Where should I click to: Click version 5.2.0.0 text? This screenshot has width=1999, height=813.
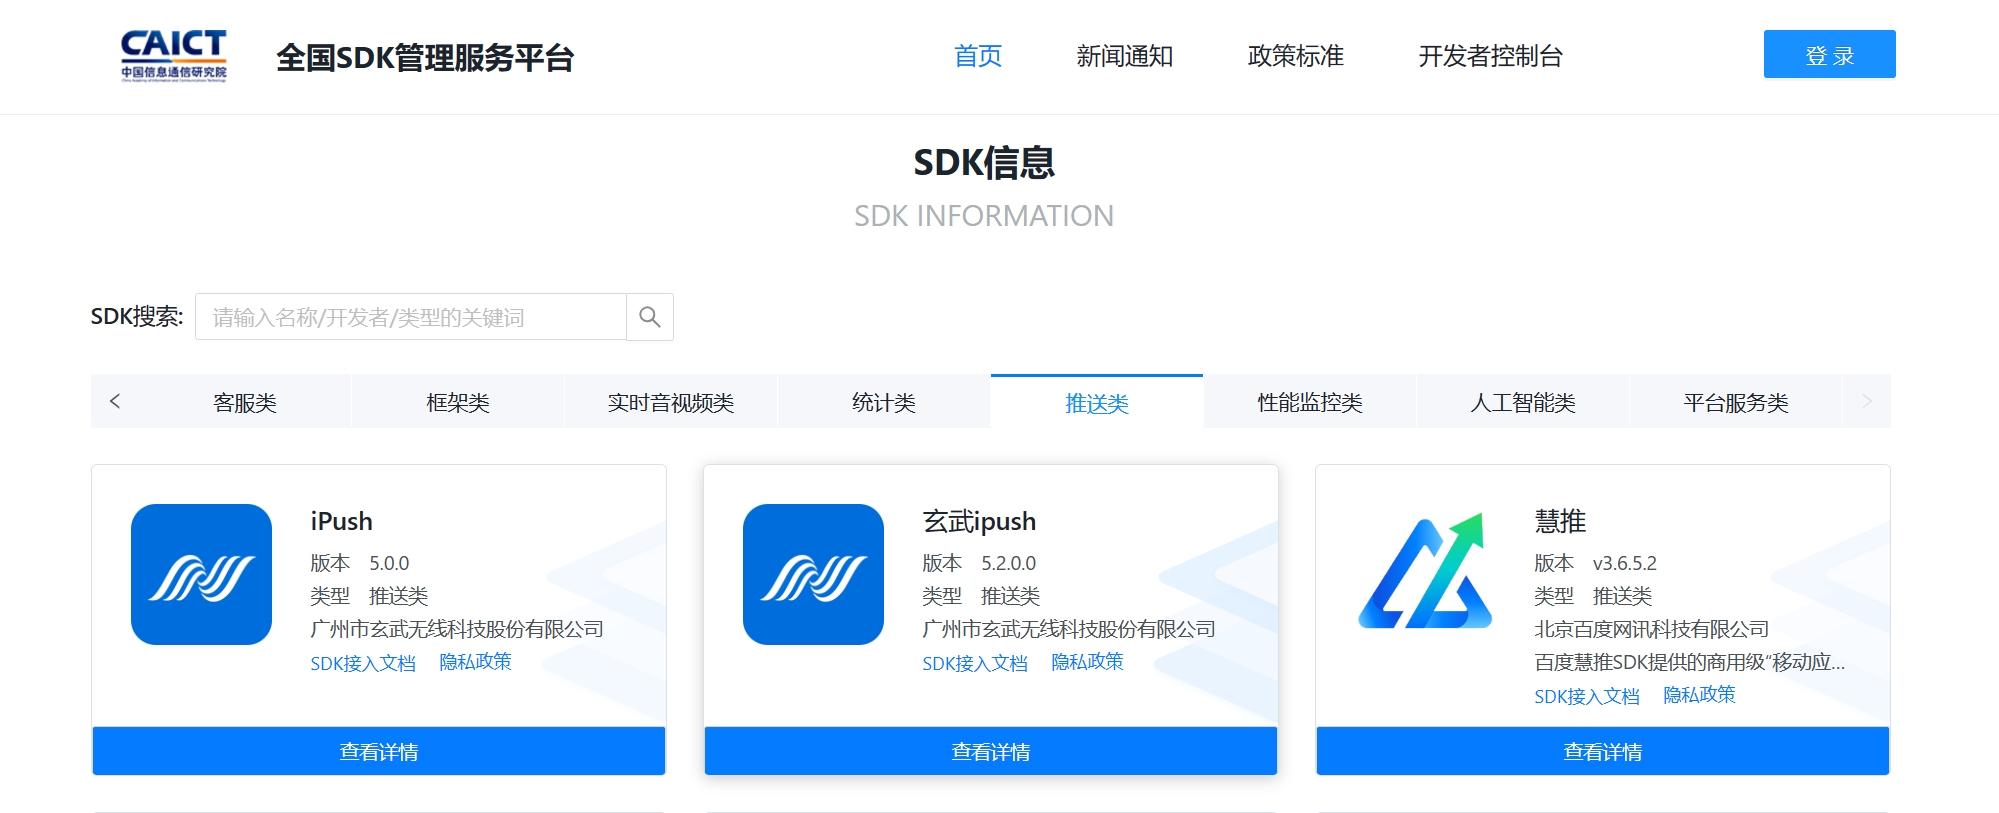click(1008, 563)
